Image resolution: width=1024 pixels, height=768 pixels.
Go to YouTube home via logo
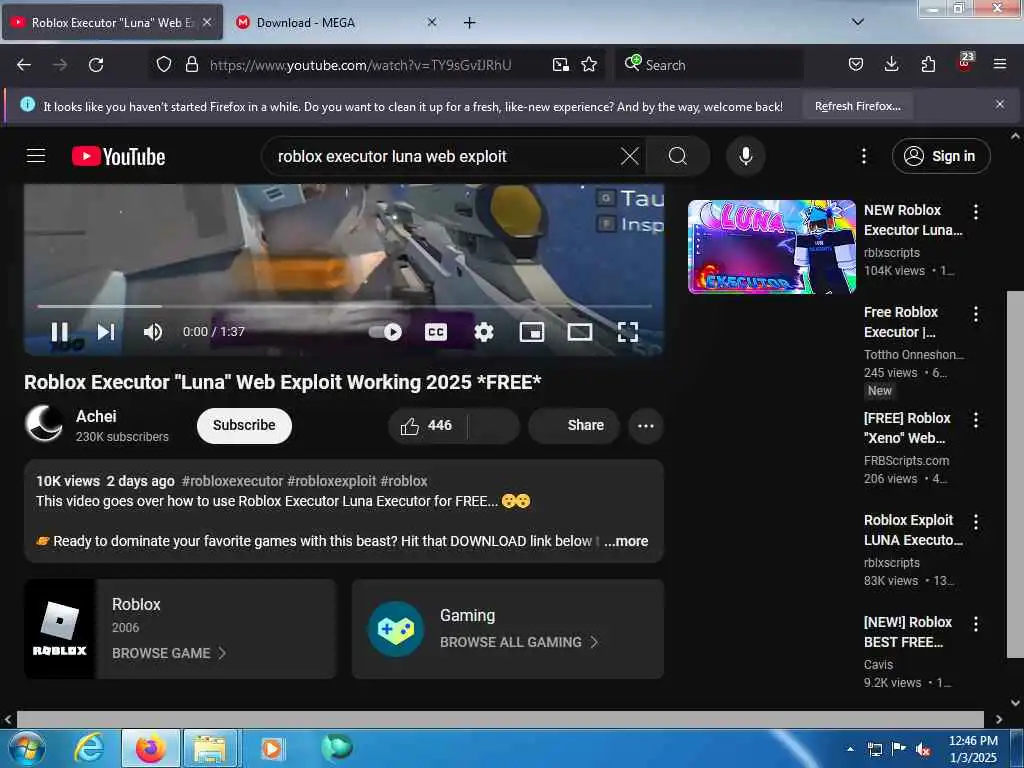click(x=118, y=156)
